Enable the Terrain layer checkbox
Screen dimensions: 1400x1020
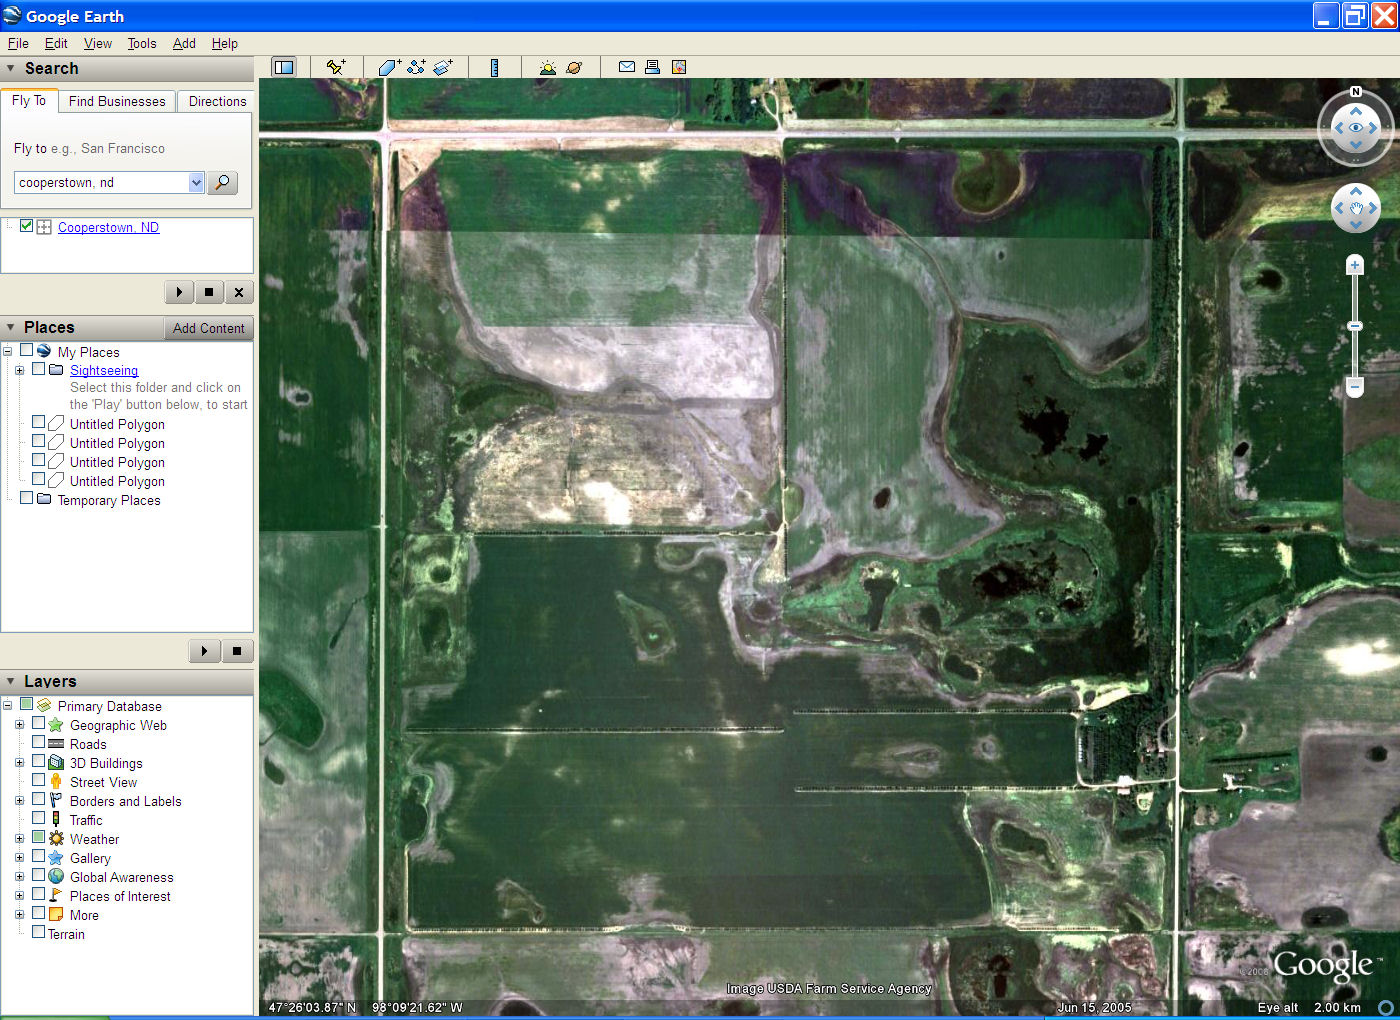38,932
